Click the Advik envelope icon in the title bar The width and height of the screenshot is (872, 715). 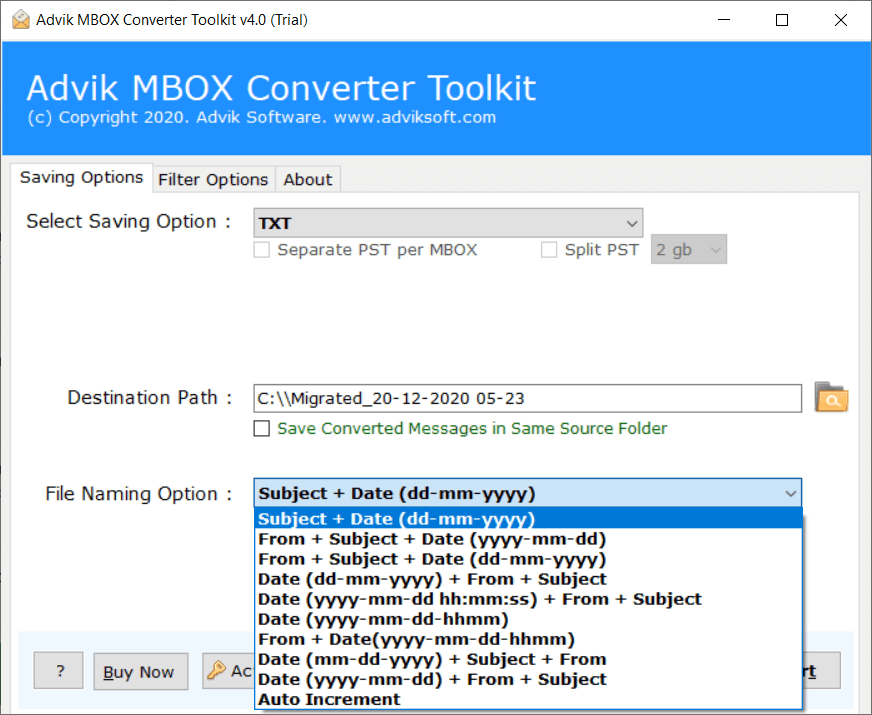point(21,19)
